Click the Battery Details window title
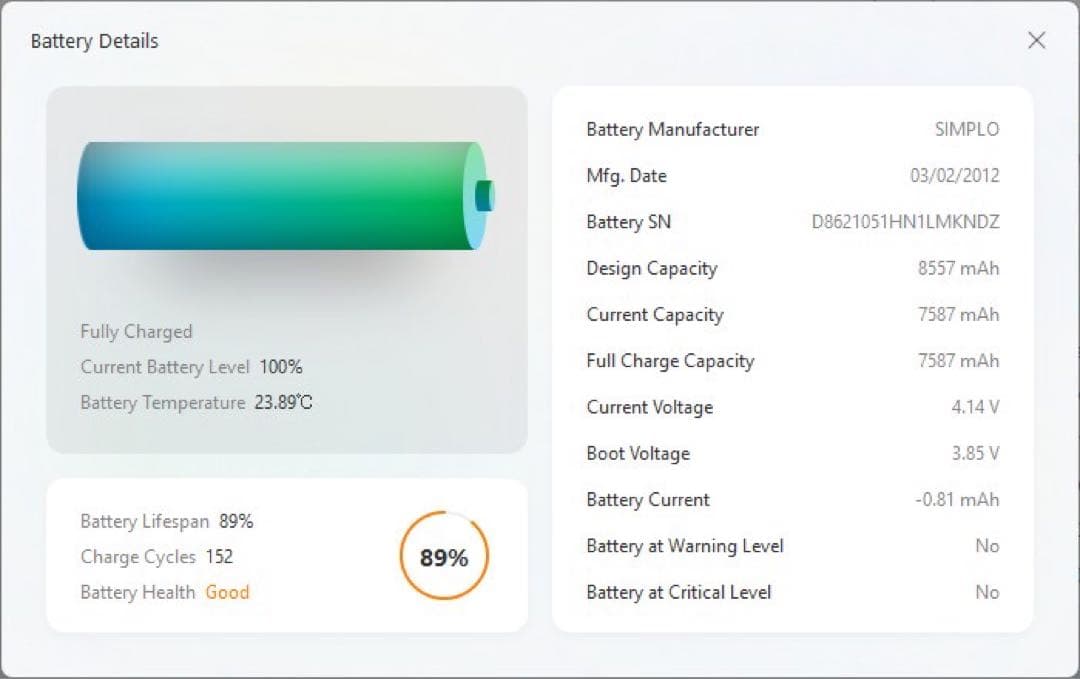Image resolution: width=1080 pixels, height=679 pixels. (x=94, y=41)
